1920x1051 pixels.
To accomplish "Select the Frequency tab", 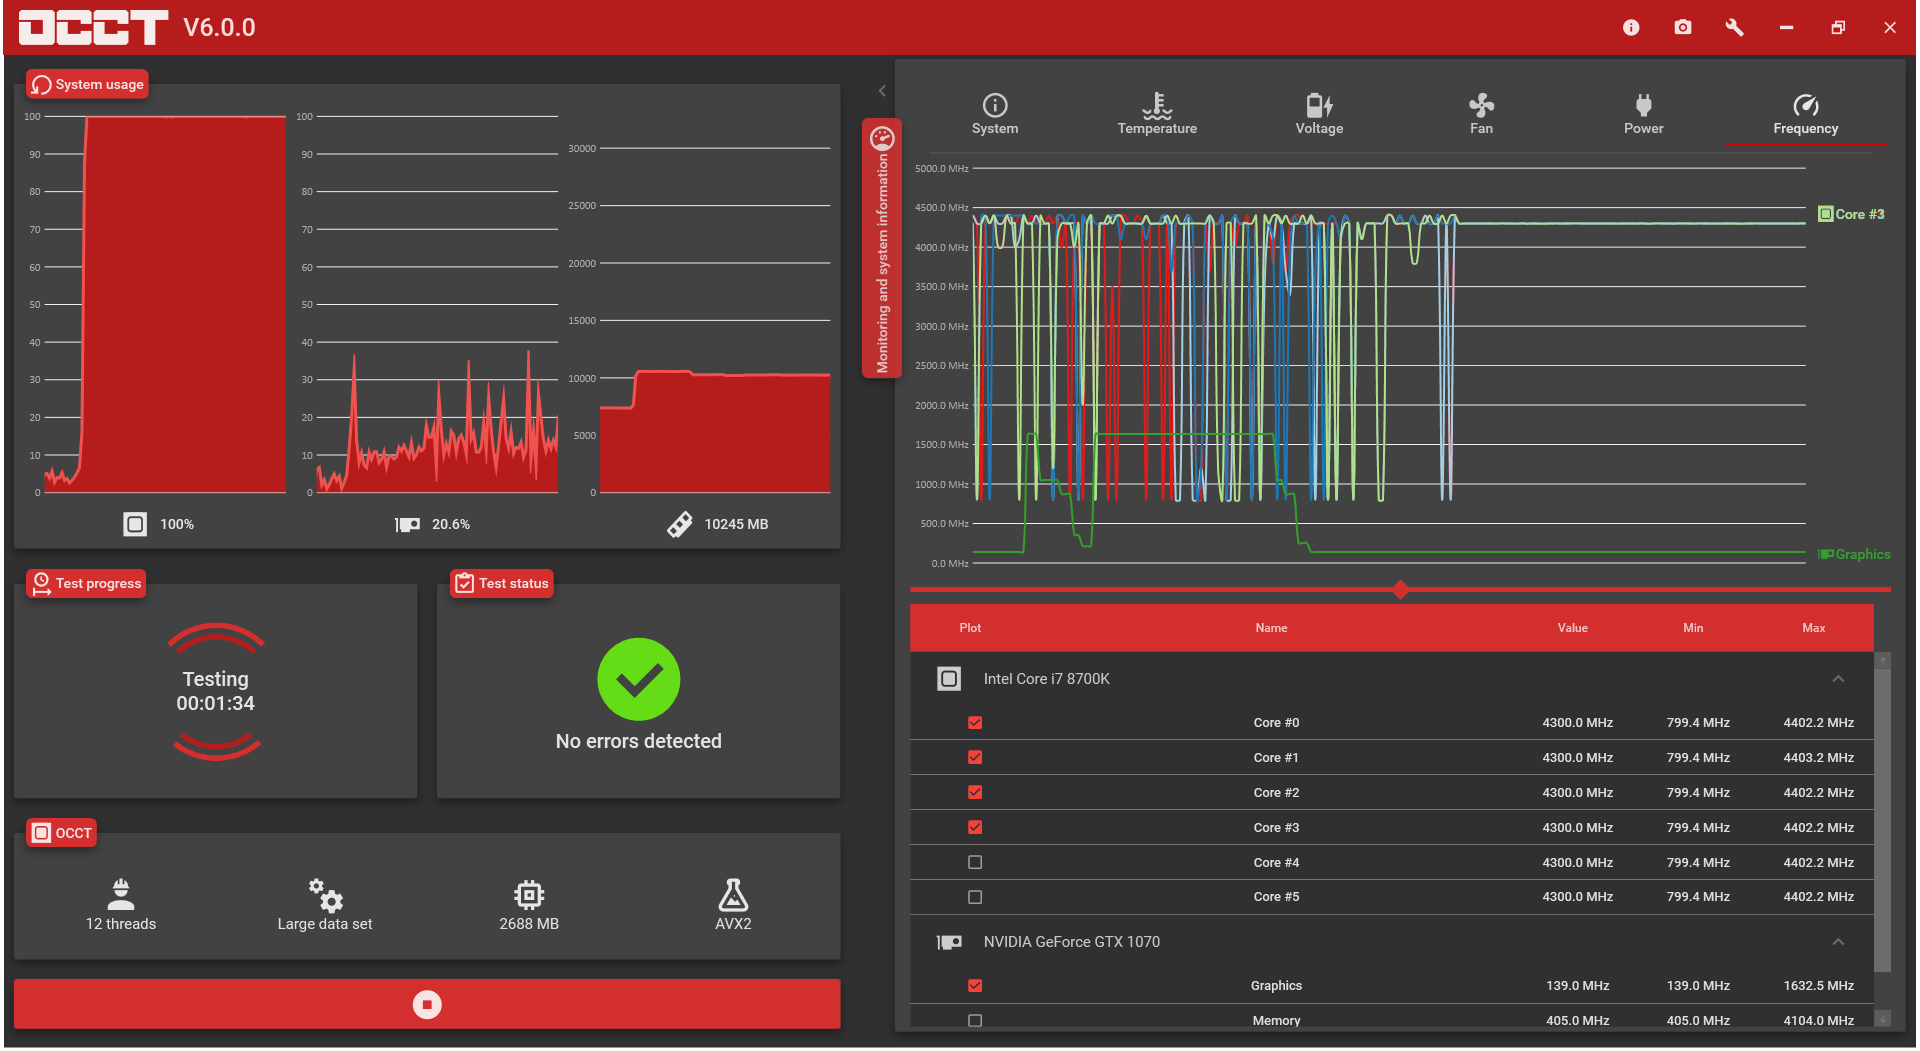I will tap(1805, 114).
